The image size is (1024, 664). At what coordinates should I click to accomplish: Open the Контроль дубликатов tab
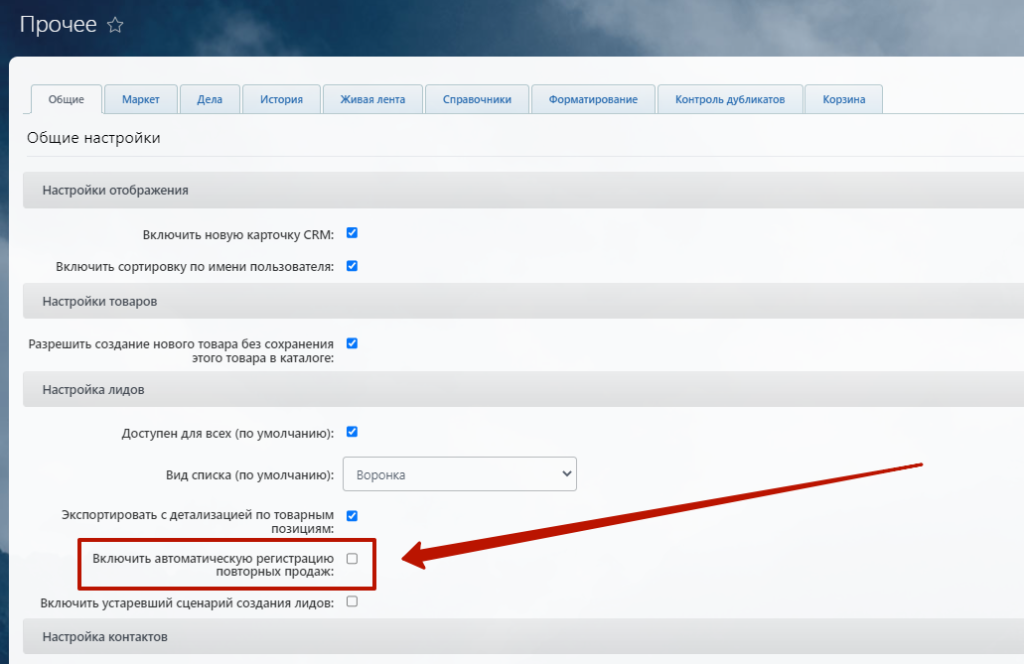730,99
